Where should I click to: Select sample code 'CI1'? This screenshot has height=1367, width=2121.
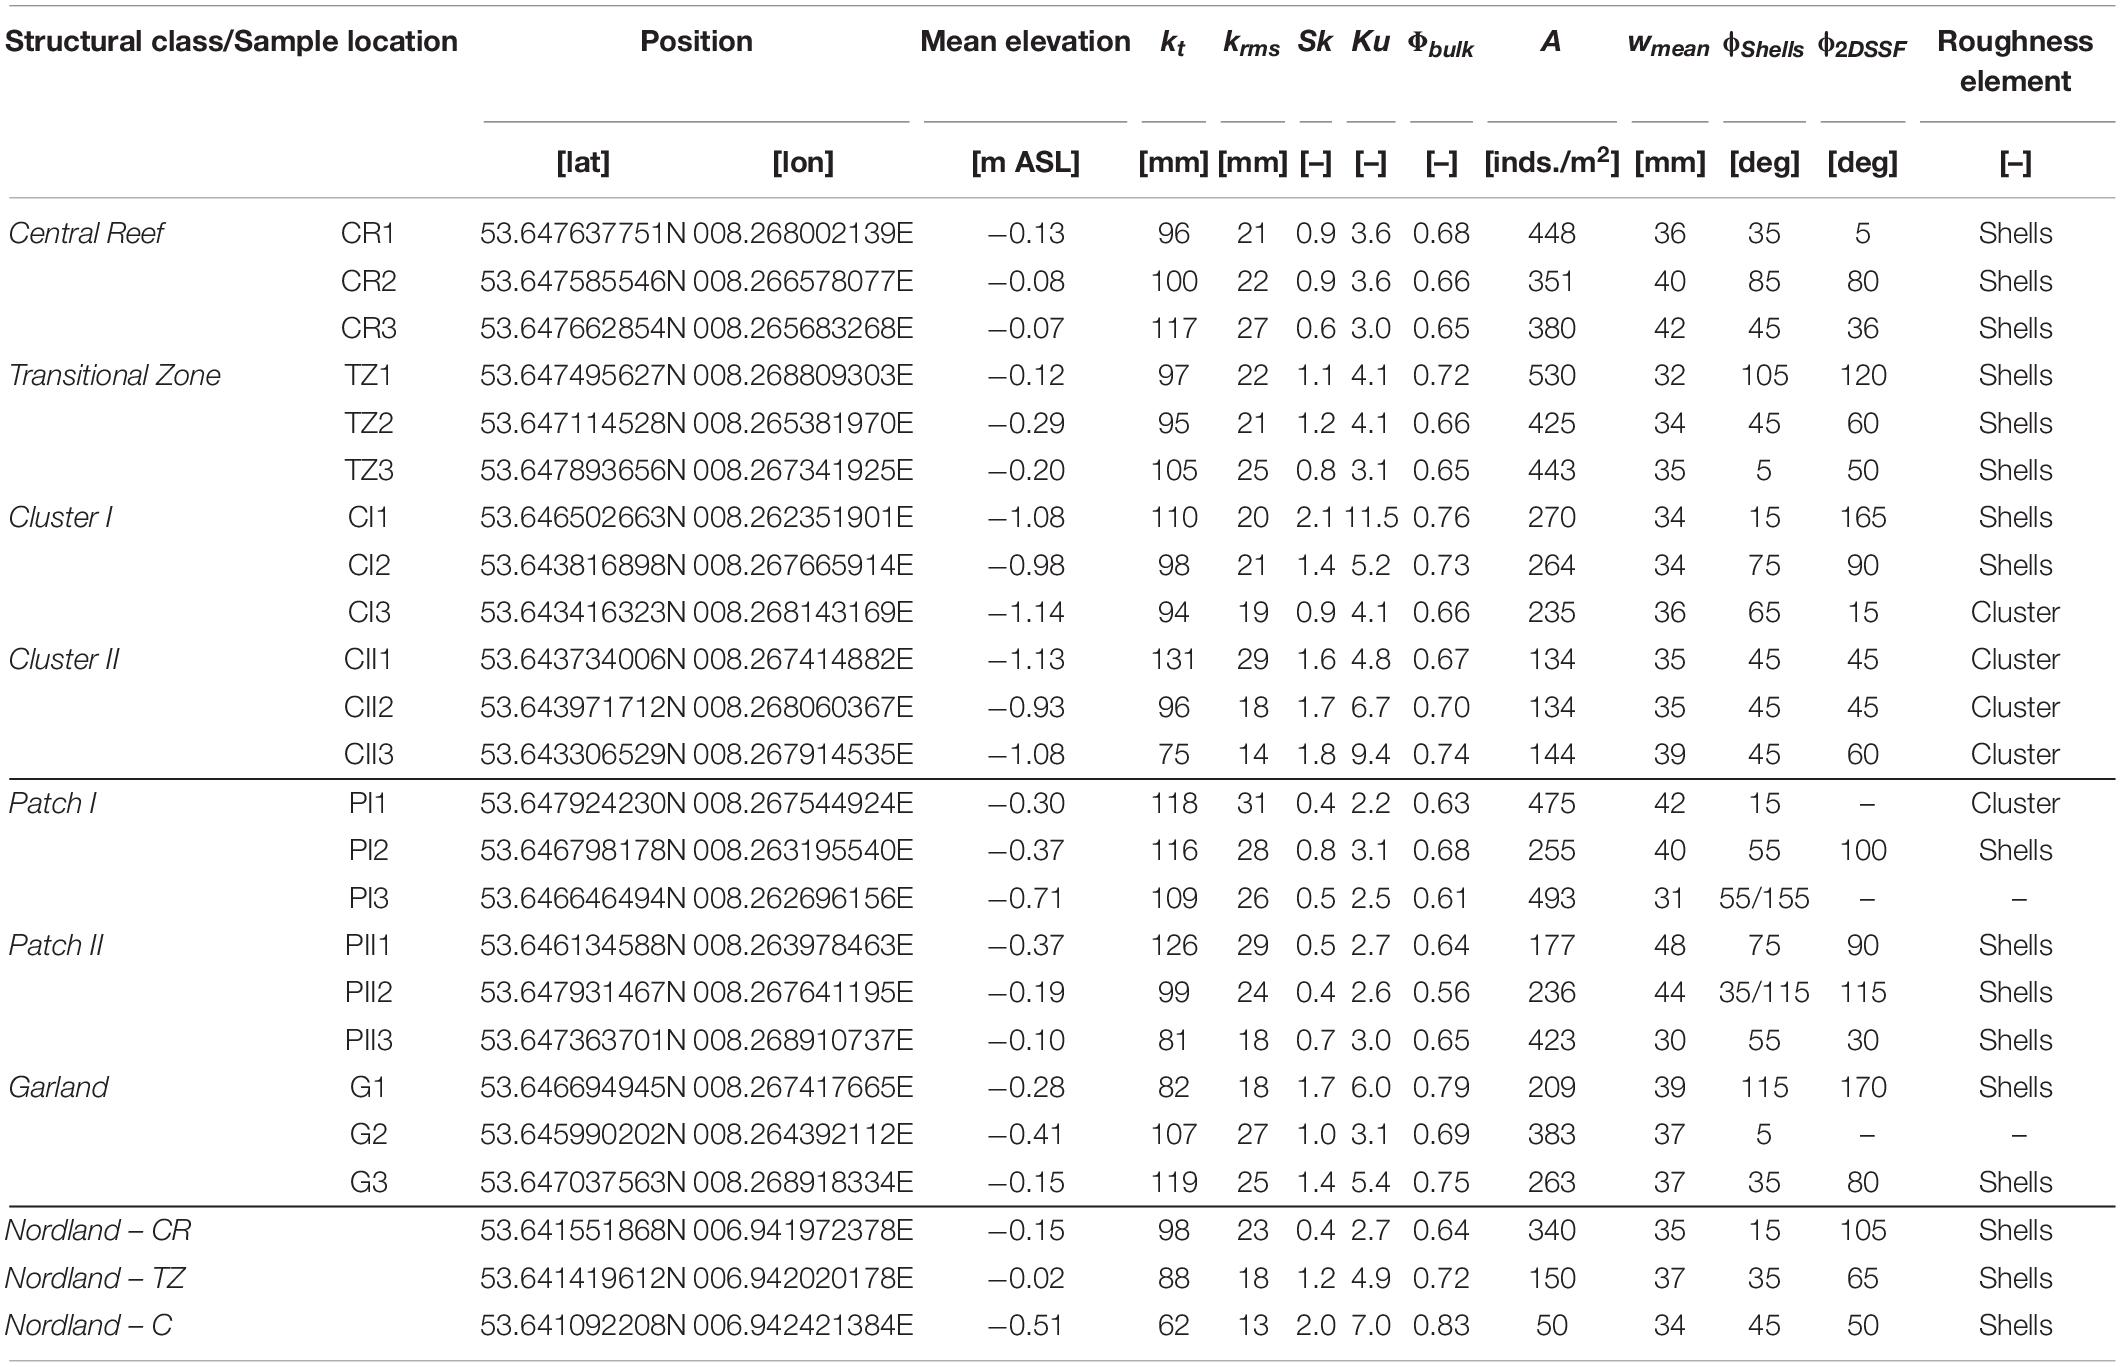point(368,518)
